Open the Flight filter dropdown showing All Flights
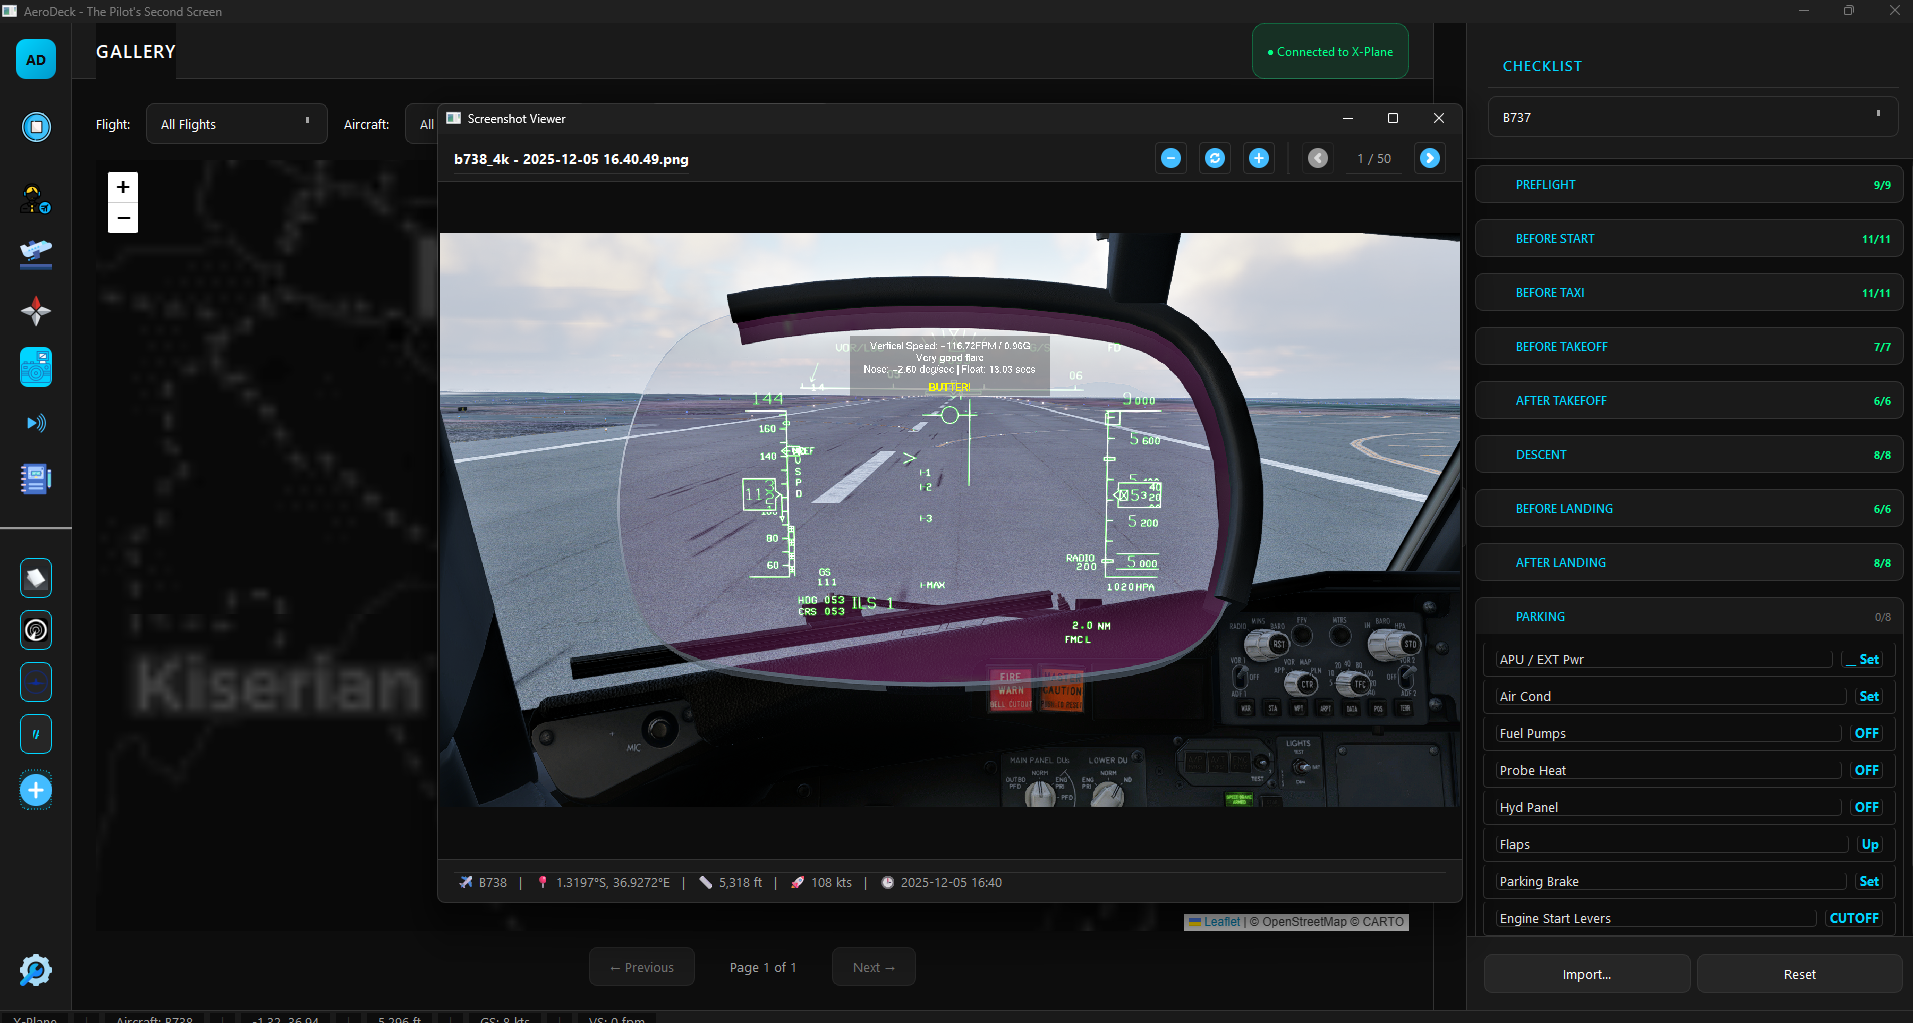This screenshot has height=1023, width=1913. 236,123
